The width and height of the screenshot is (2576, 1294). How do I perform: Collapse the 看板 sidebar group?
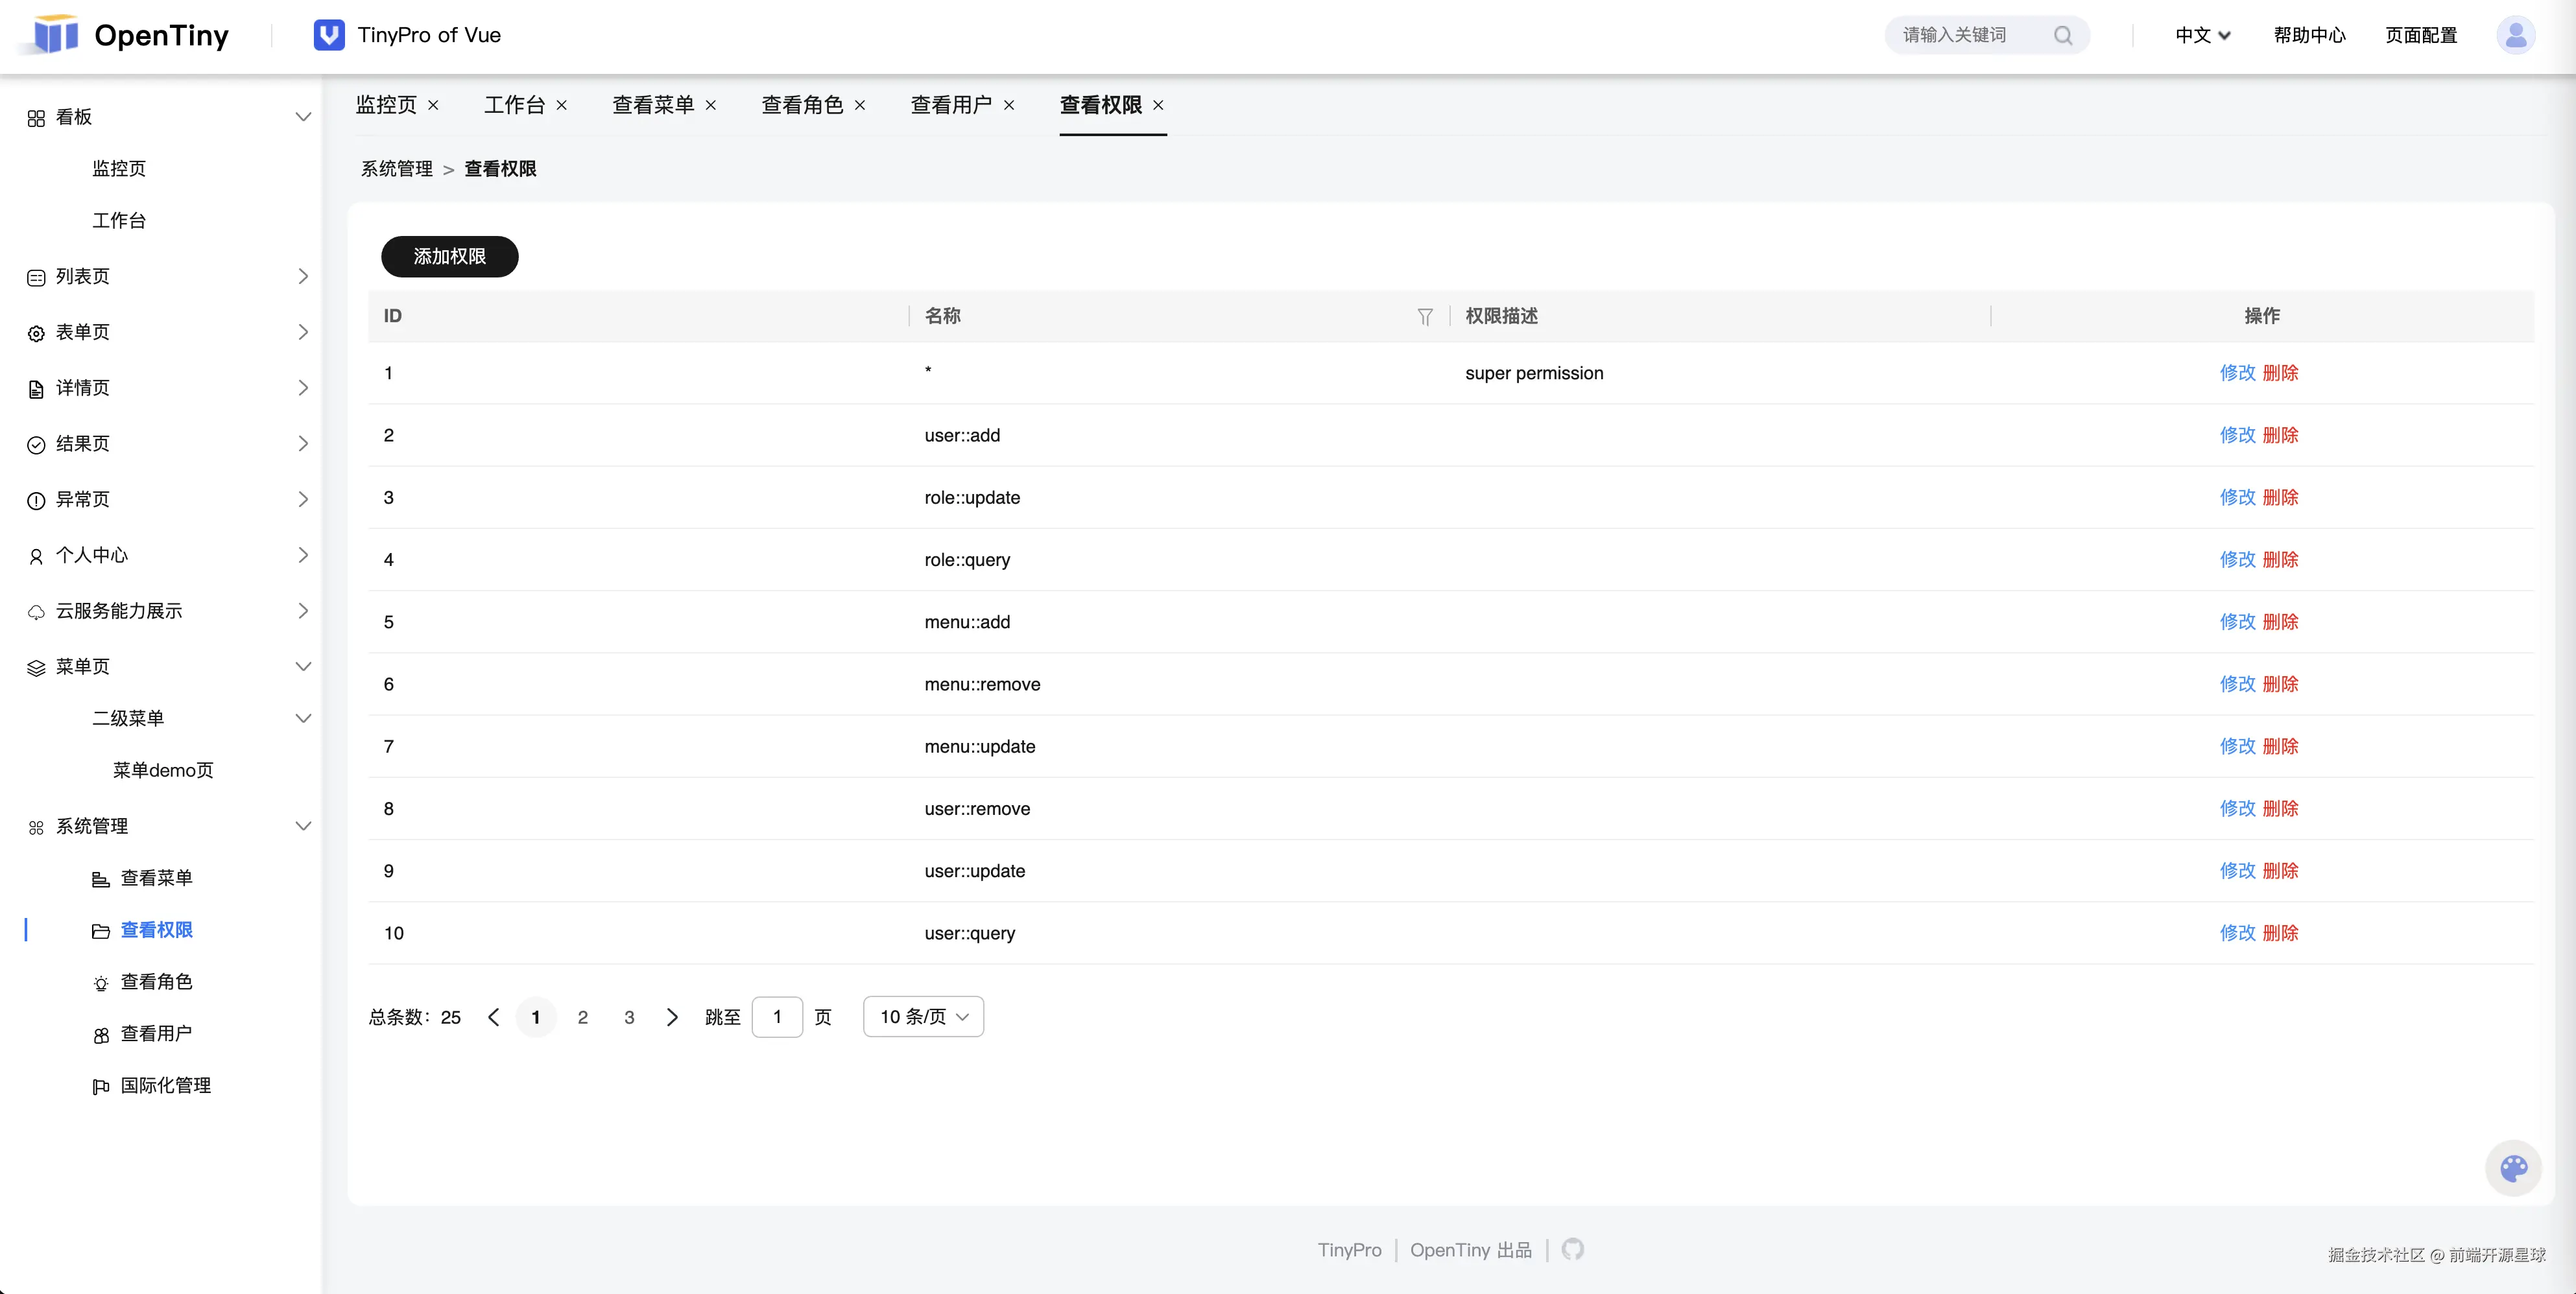pyautogui.click(x=304, y=116)
